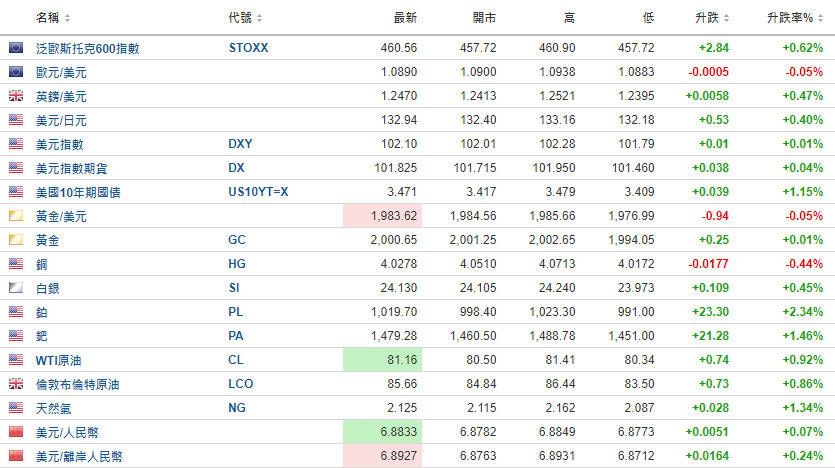Click the UK flag icon beside 英鎊/美元

pos(16,96)
